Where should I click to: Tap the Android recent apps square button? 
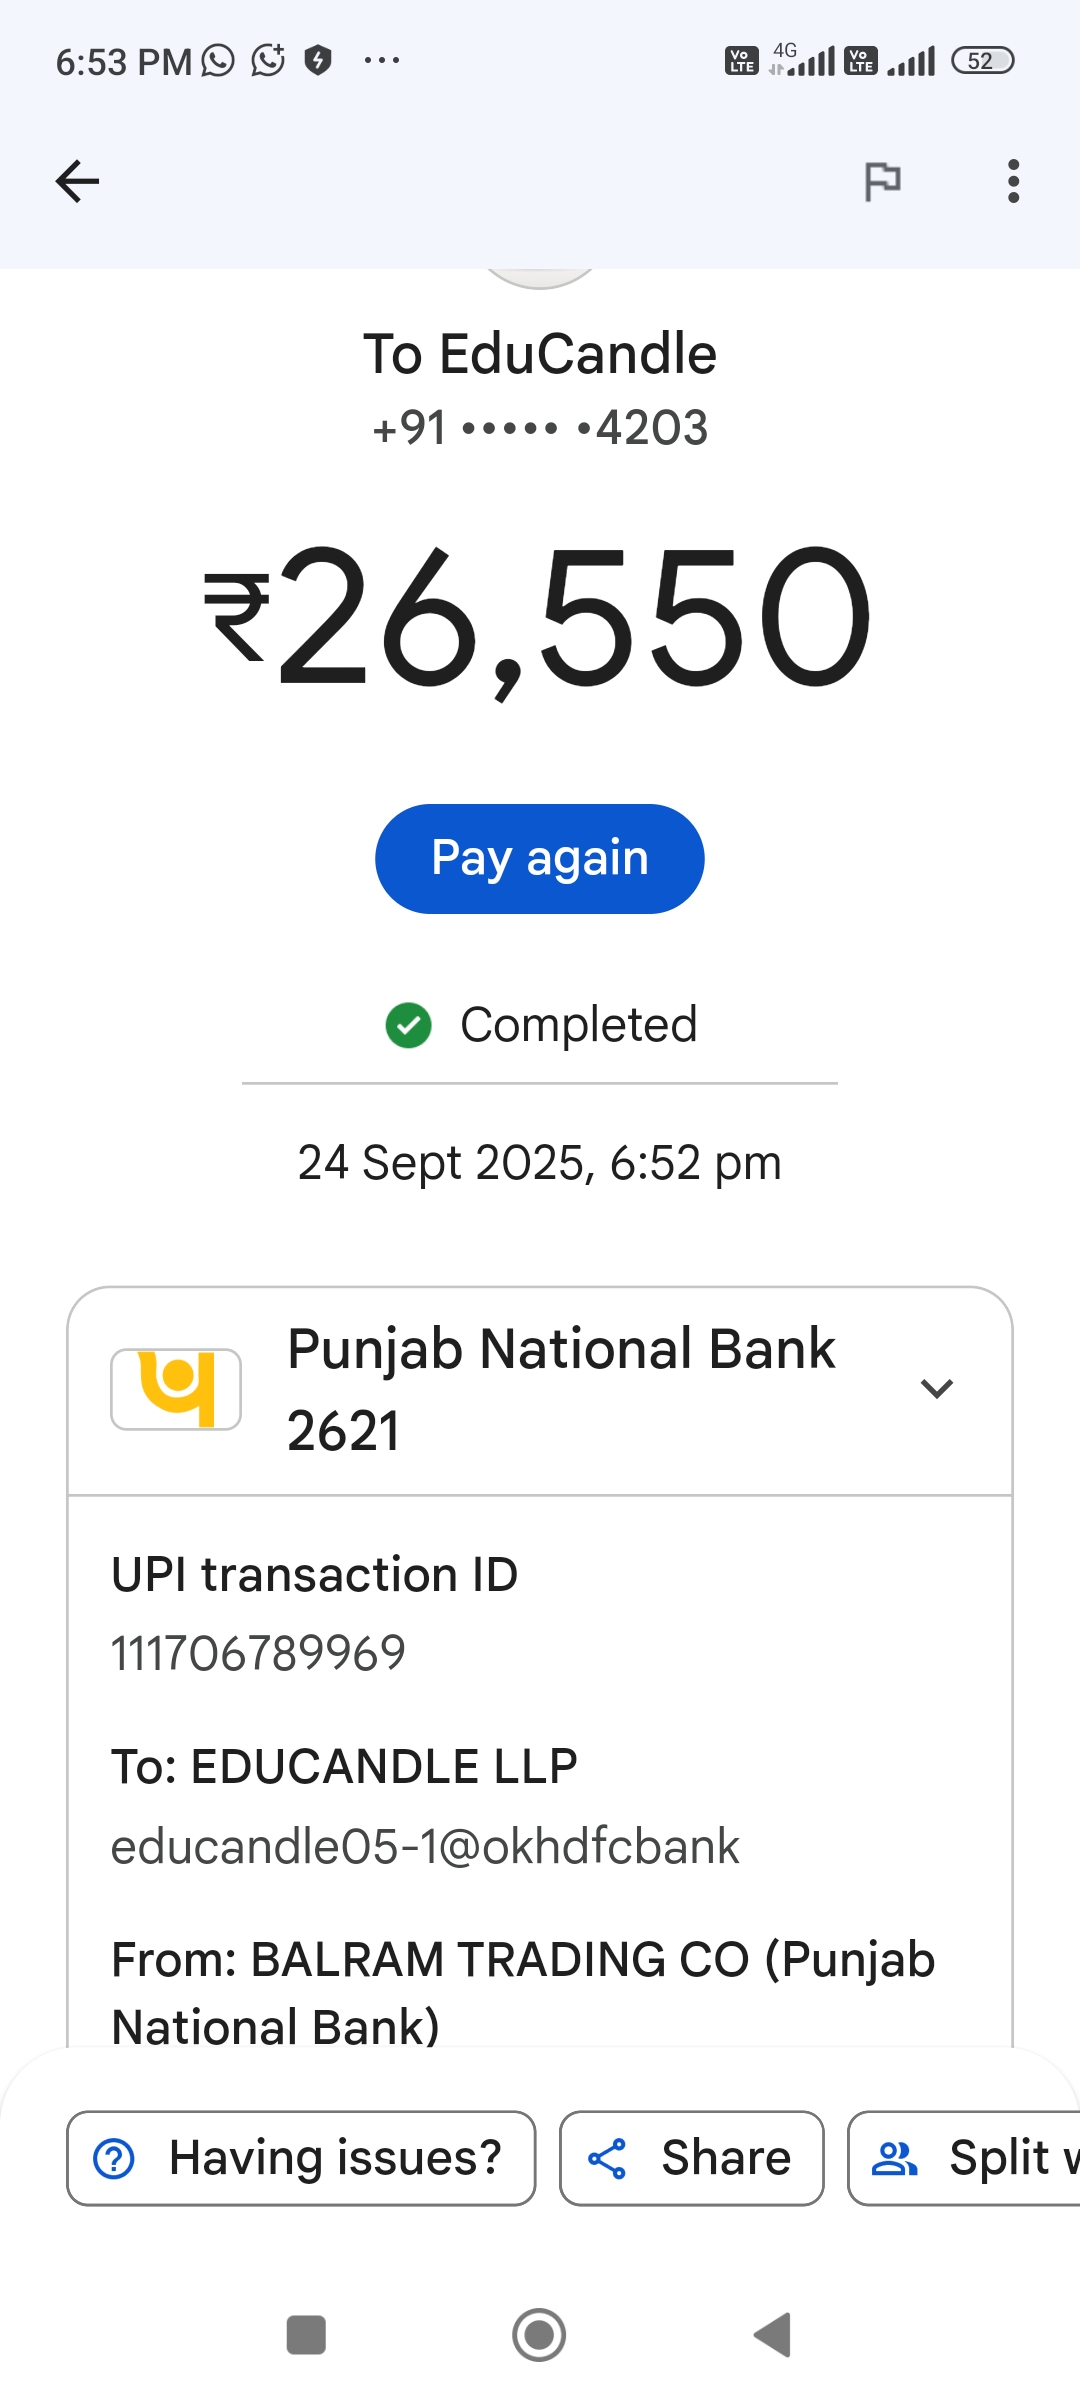[306, 2335]
